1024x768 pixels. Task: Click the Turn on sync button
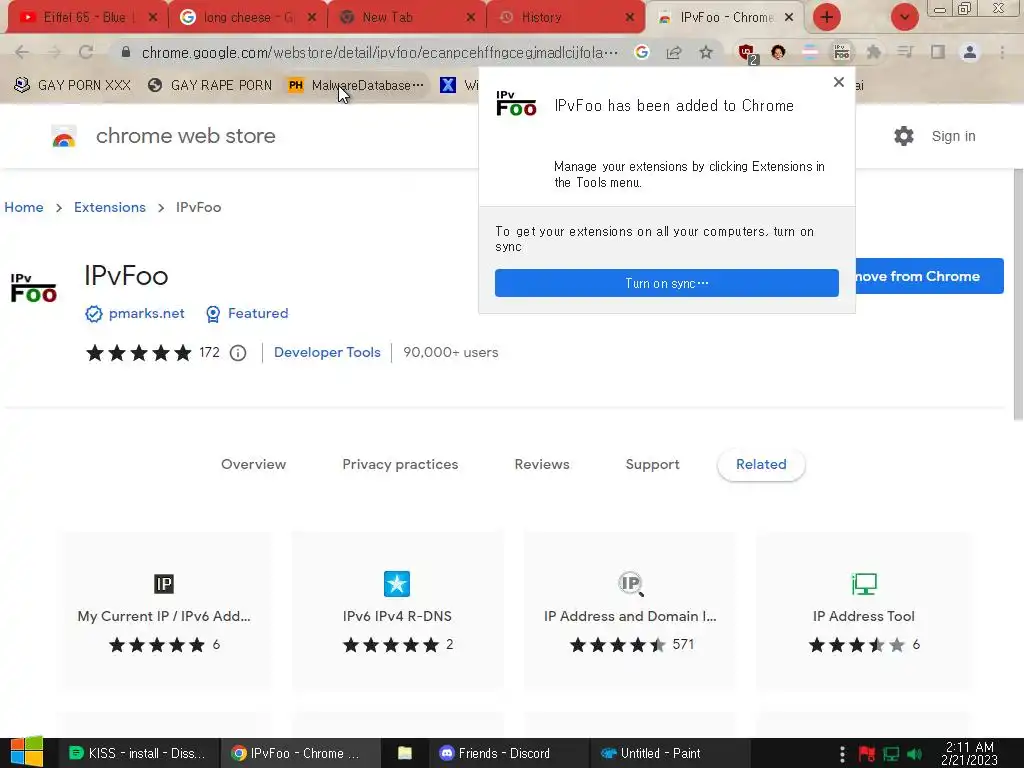click(x=667, y=283)
